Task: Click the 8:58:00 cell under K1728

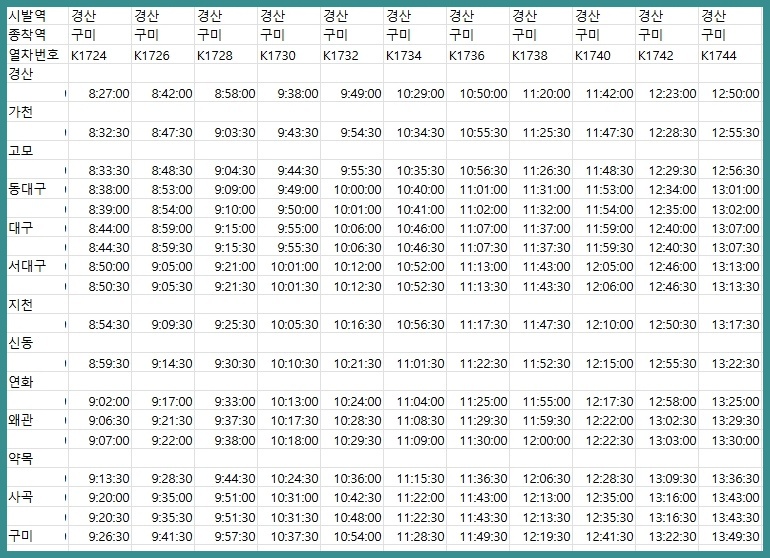Action: pyautogui.click(x=225, y=93)
